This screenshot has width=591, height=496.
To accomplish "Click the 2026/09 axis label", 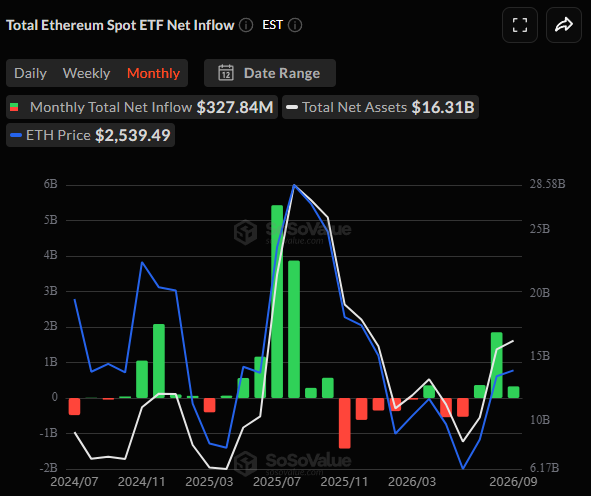I will pos(513,482).
